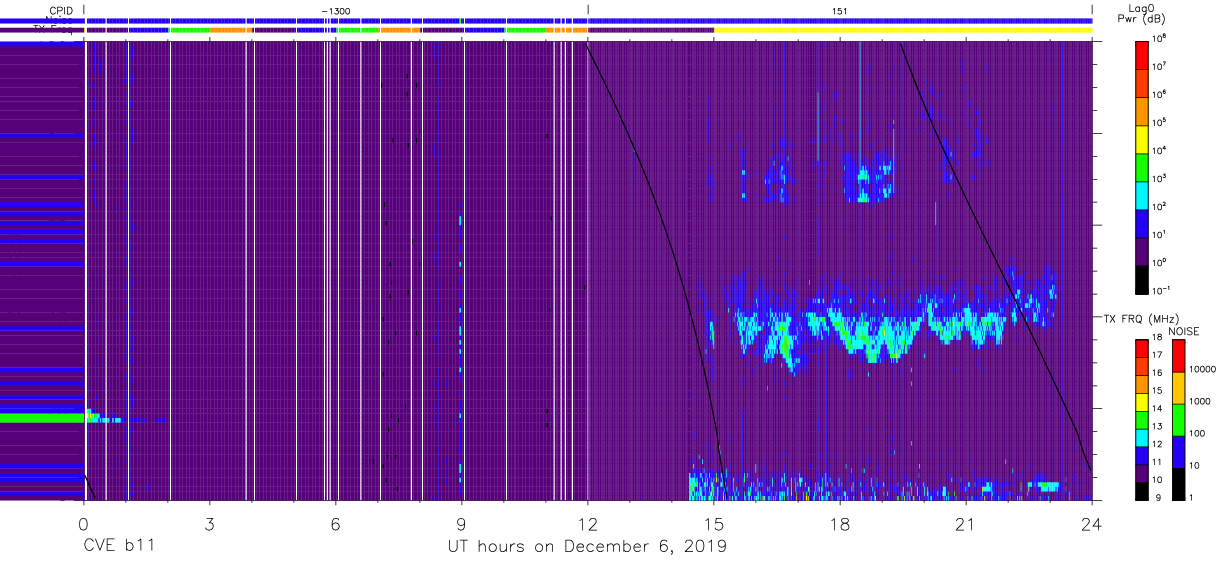Pick the blue segment of the NOISE colorbar
The width and height of the screenshot is (1228, 567).
1179,452
